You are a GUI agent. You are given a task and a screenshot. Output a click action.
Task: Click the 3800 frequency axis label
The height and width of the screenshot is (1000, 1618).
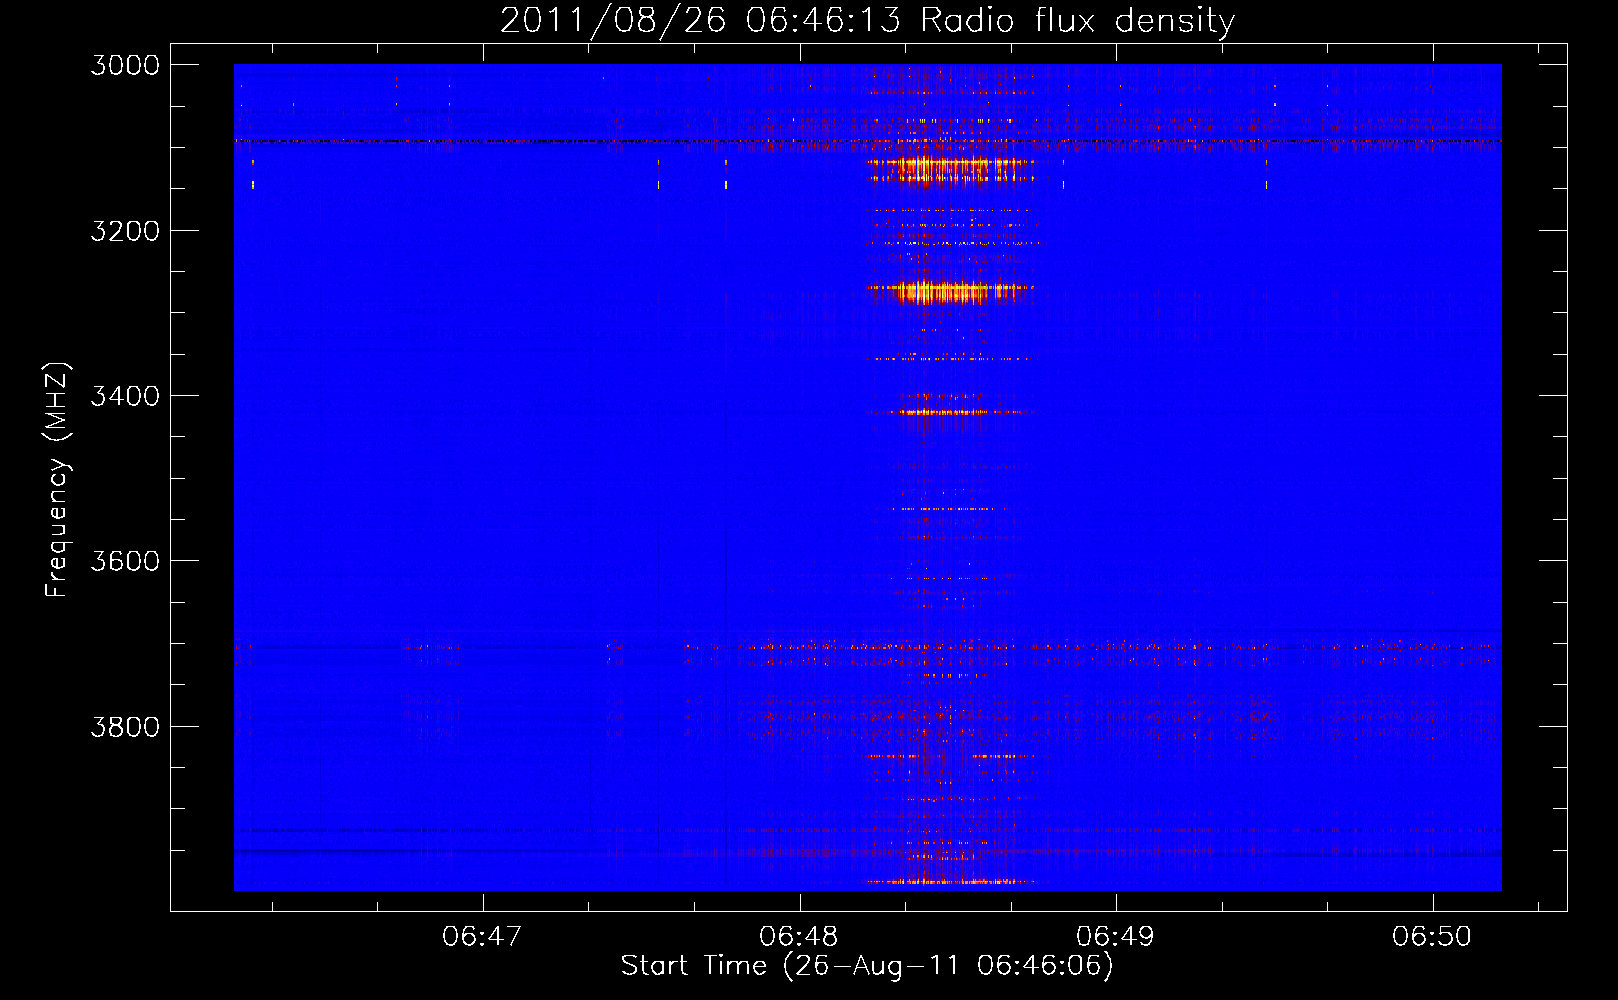125,727
